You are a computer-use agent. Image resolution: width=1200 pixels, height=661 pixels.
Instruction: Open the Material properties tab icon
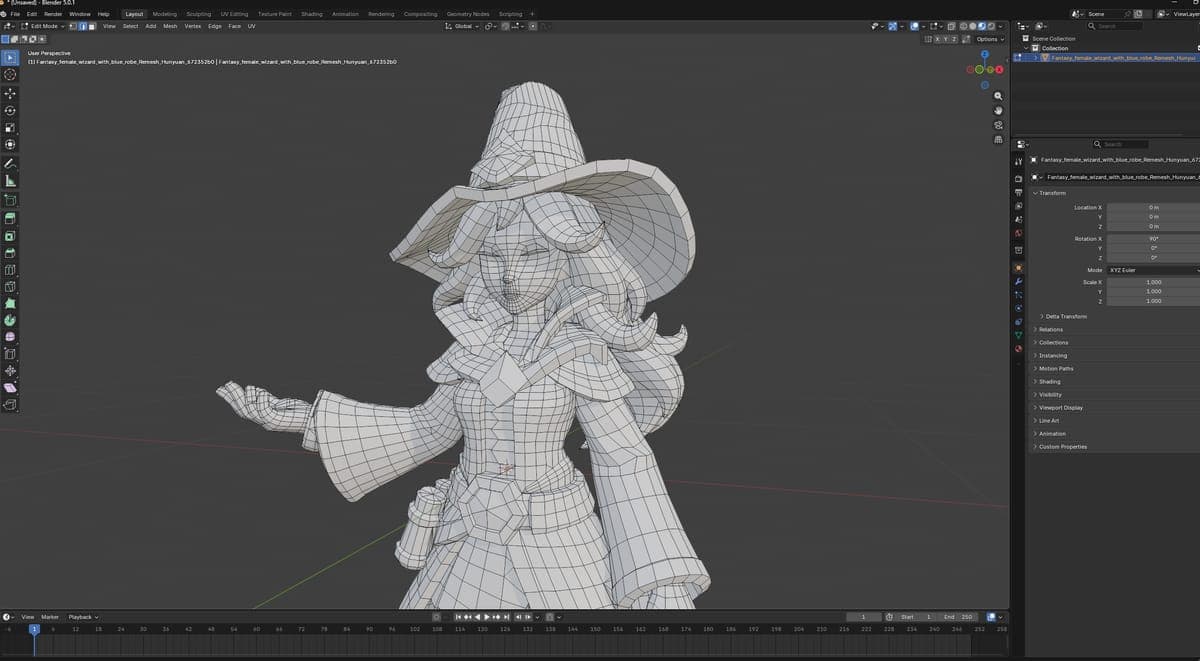(x=1018, y=349)
